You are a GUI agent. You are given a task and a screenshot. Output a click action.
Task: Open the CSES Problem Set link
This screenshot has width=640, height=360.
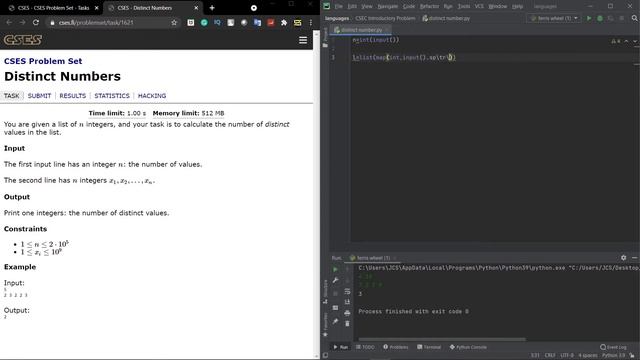tap(43, 61)
